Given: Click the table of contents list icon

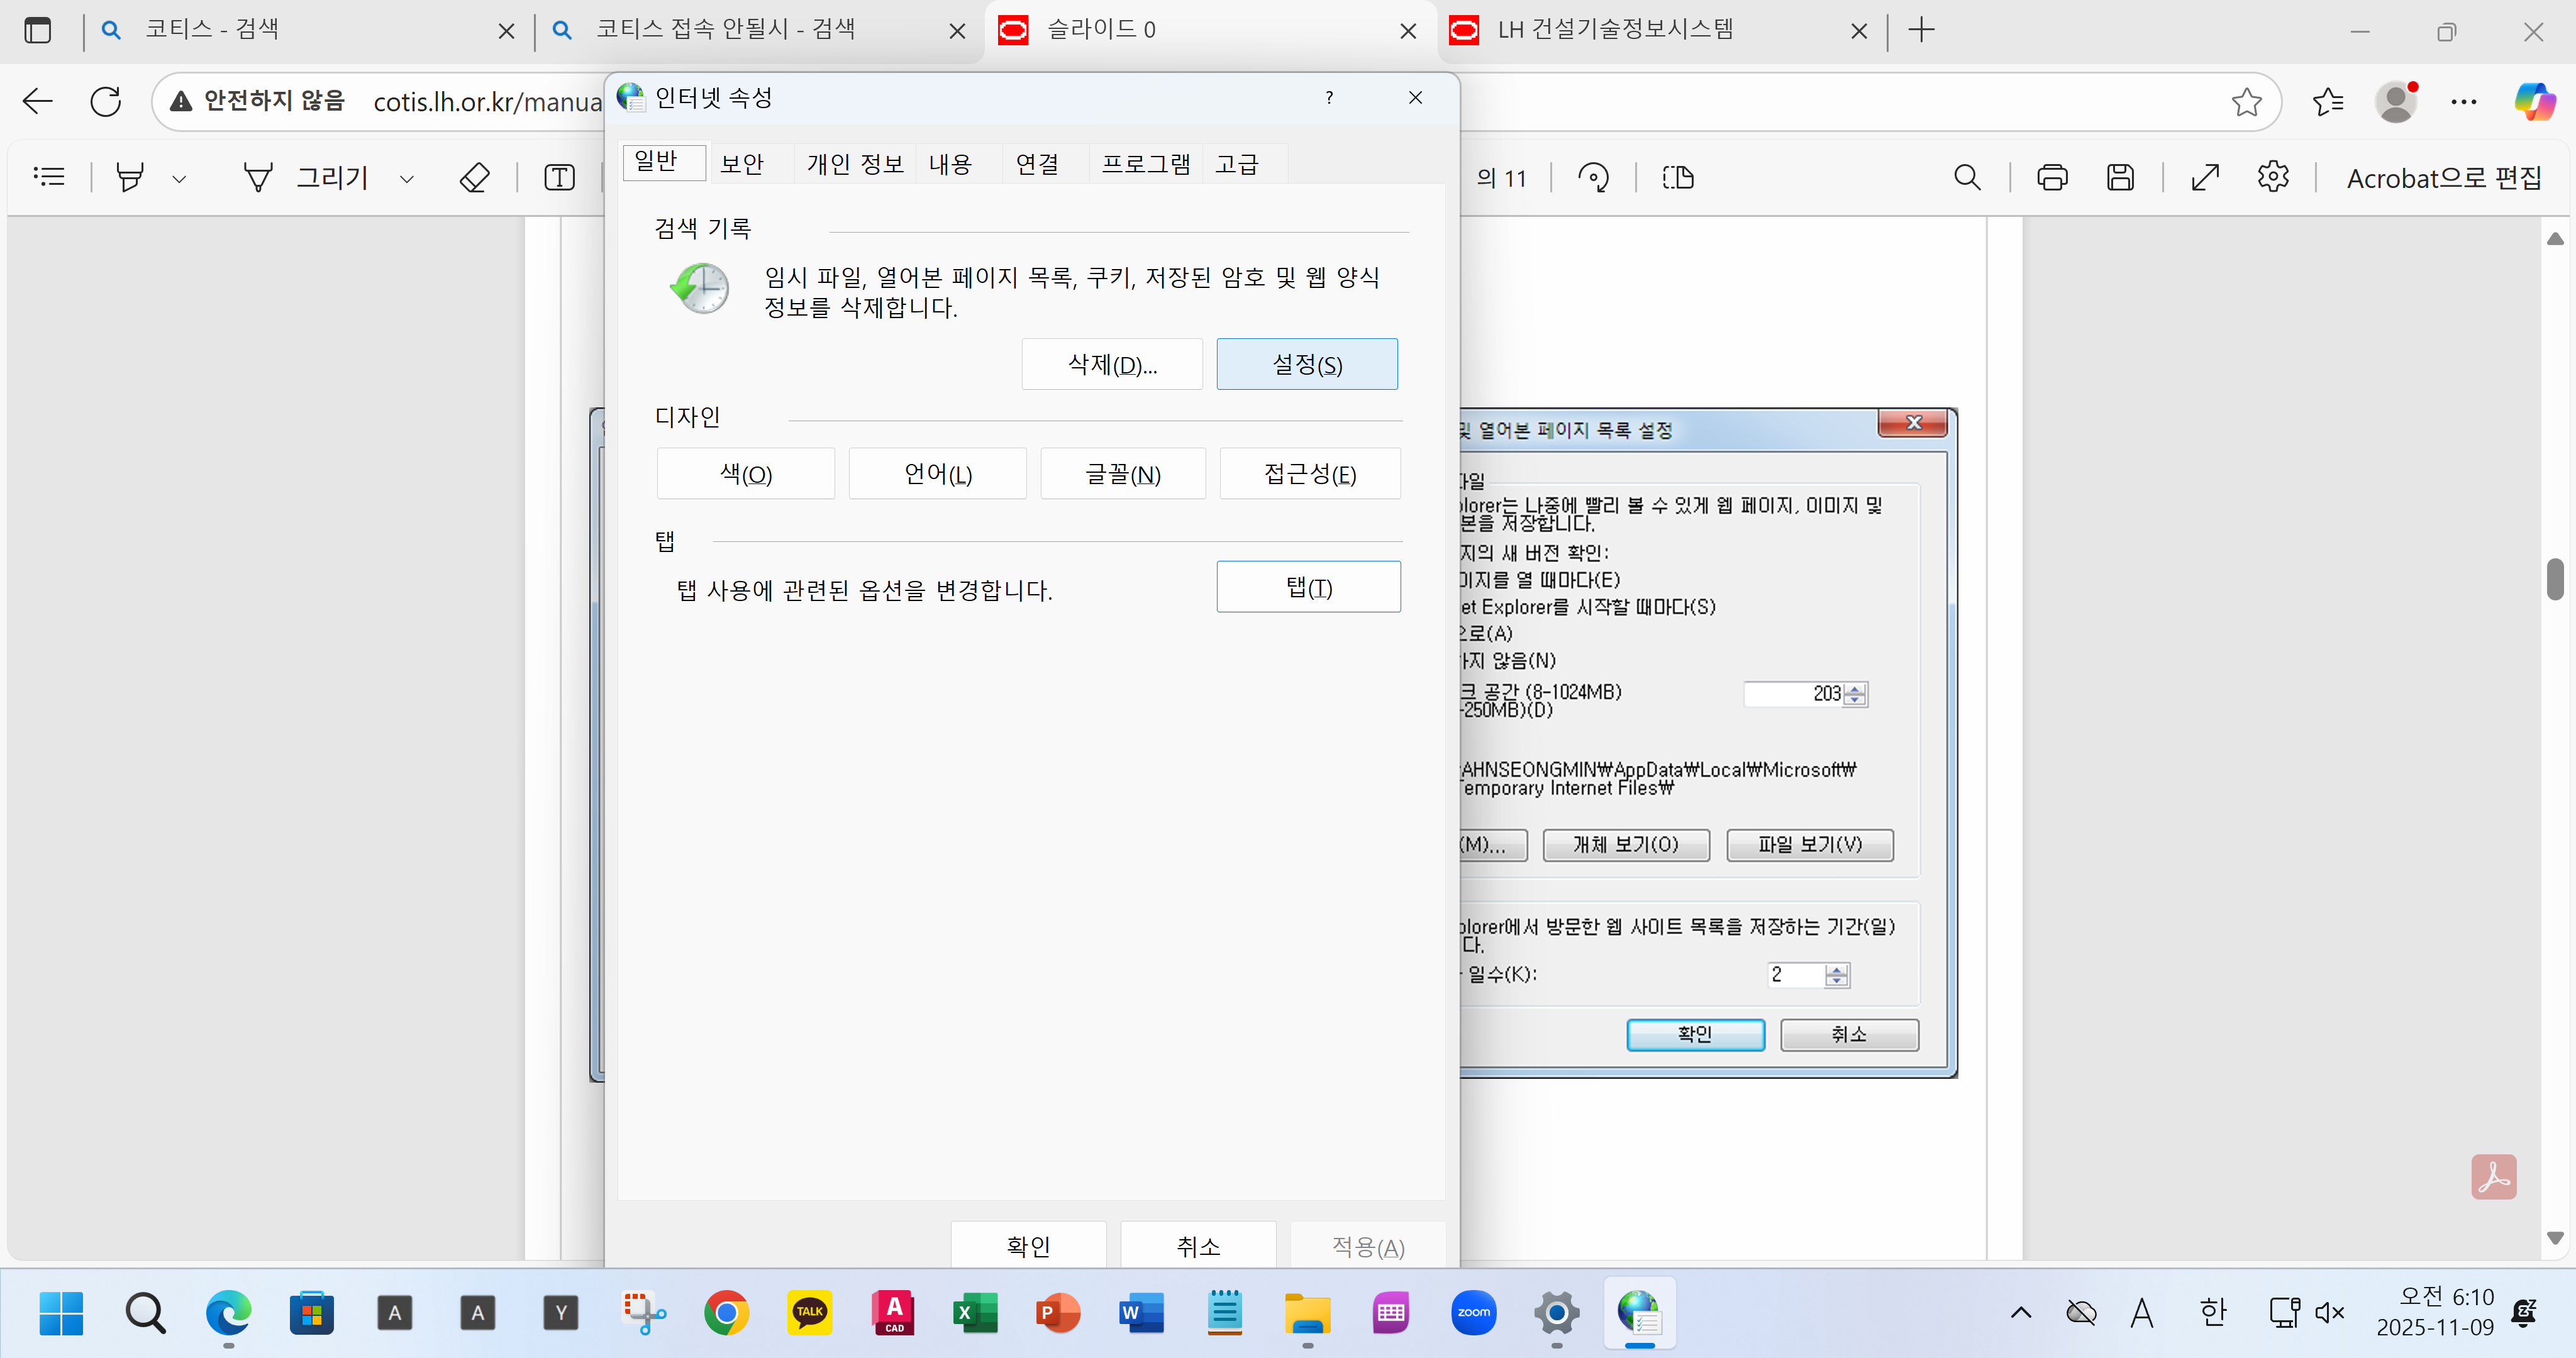Looking at the screenshot, I should click(48, 177).
